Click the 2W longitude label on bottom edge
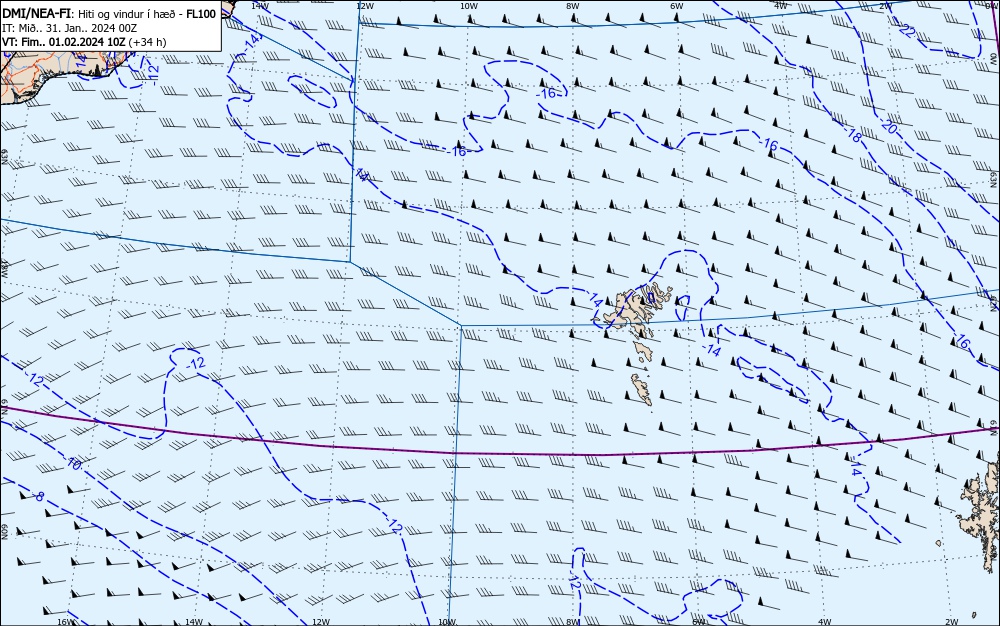Screen dimensions: 1000x626 coord(952,622)
